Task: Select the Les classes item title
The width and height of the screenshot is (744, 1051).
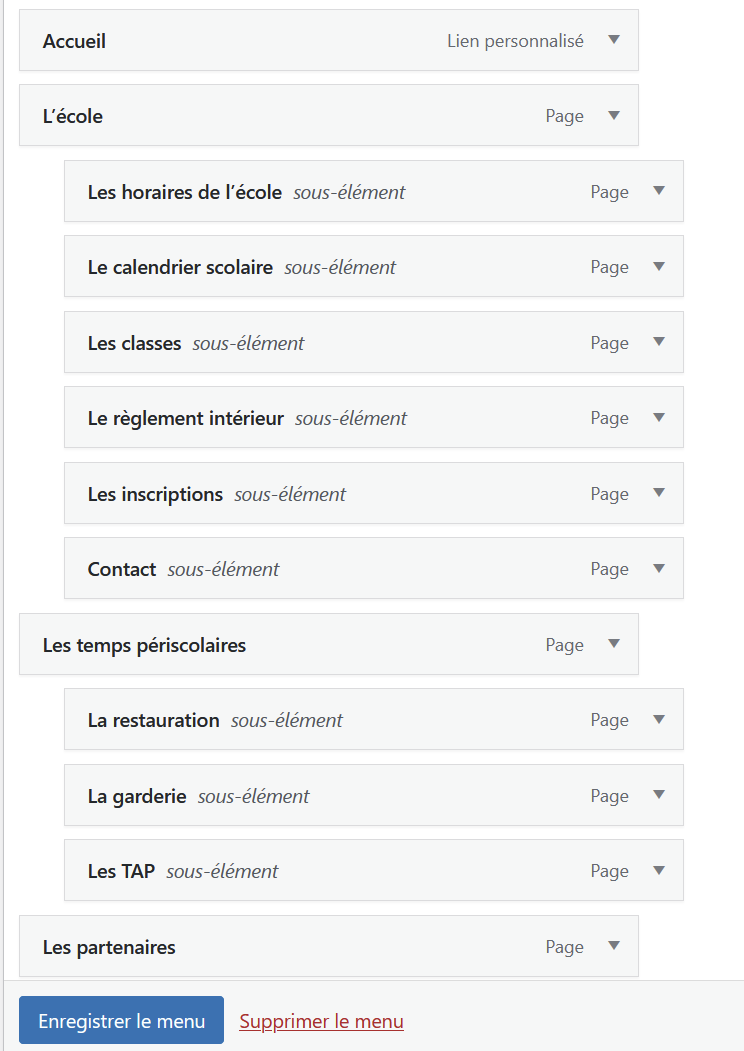Action: 134,343
